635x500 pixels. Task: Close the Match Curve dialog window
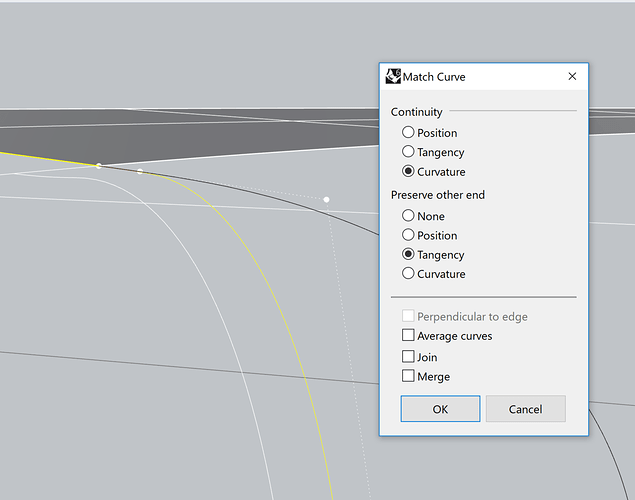coord(572,76)
